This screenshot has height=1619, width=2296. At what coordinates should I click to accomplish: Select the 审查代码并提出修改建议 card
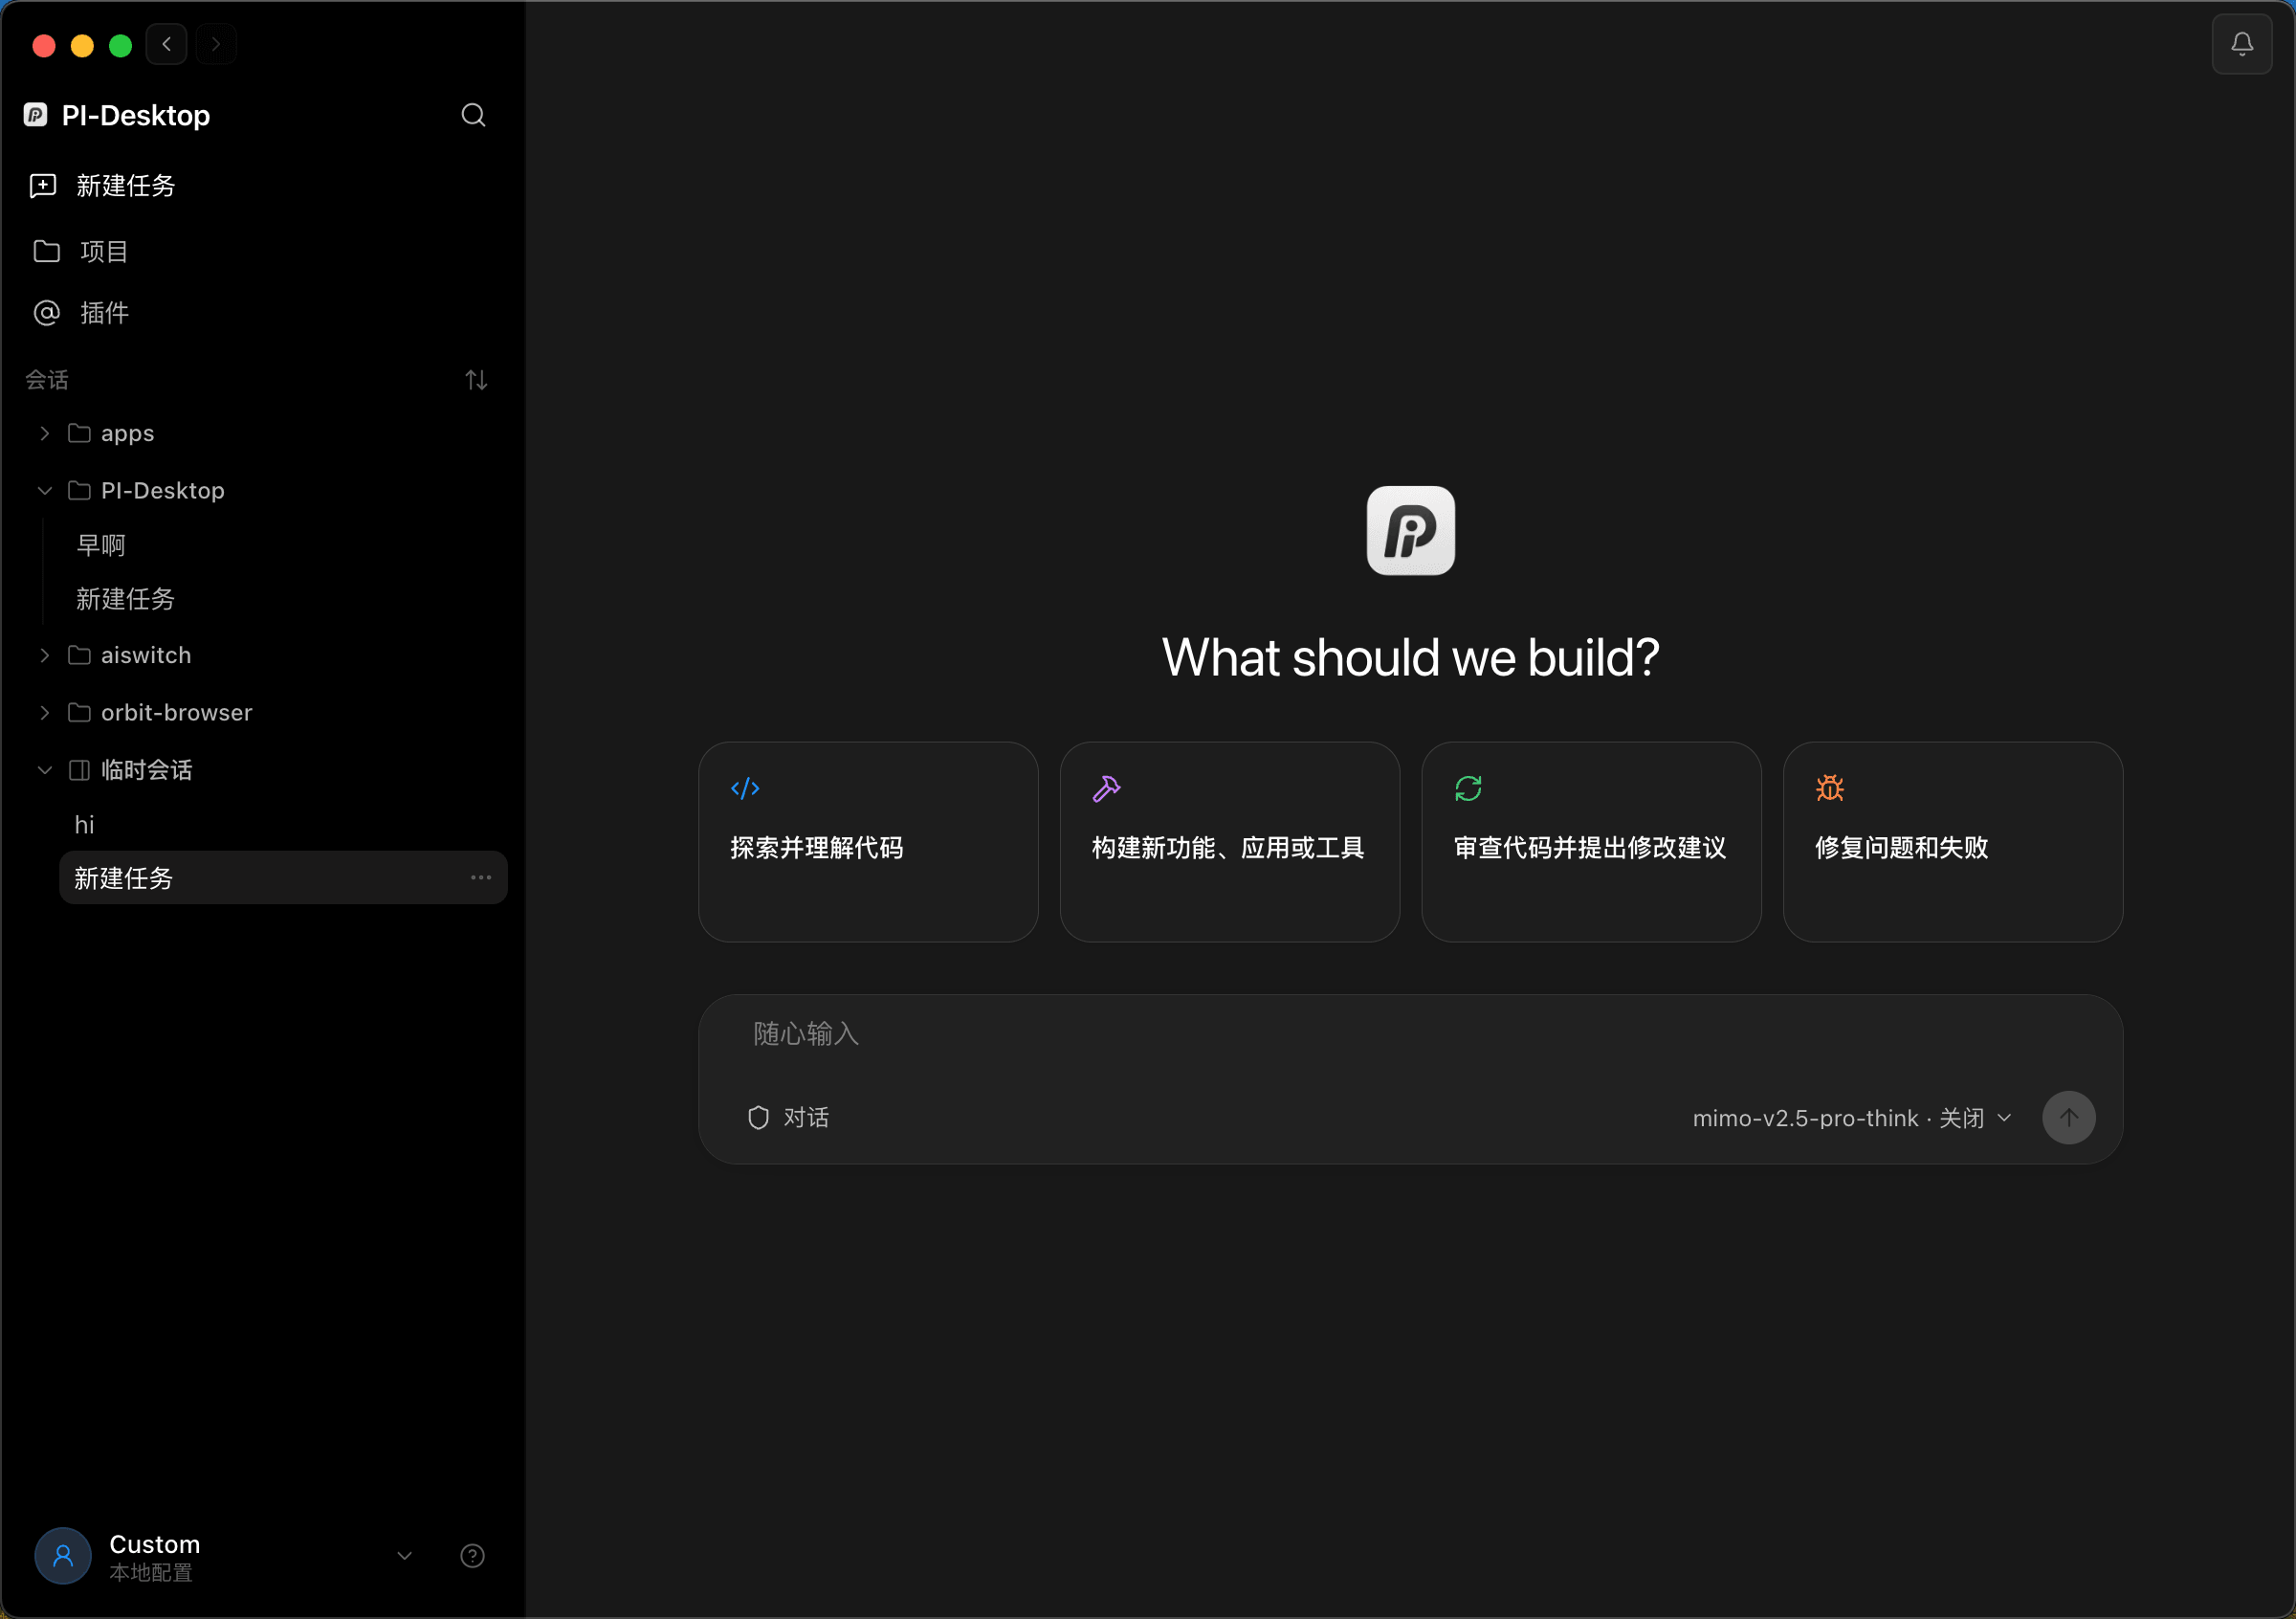click(1591, 842)
